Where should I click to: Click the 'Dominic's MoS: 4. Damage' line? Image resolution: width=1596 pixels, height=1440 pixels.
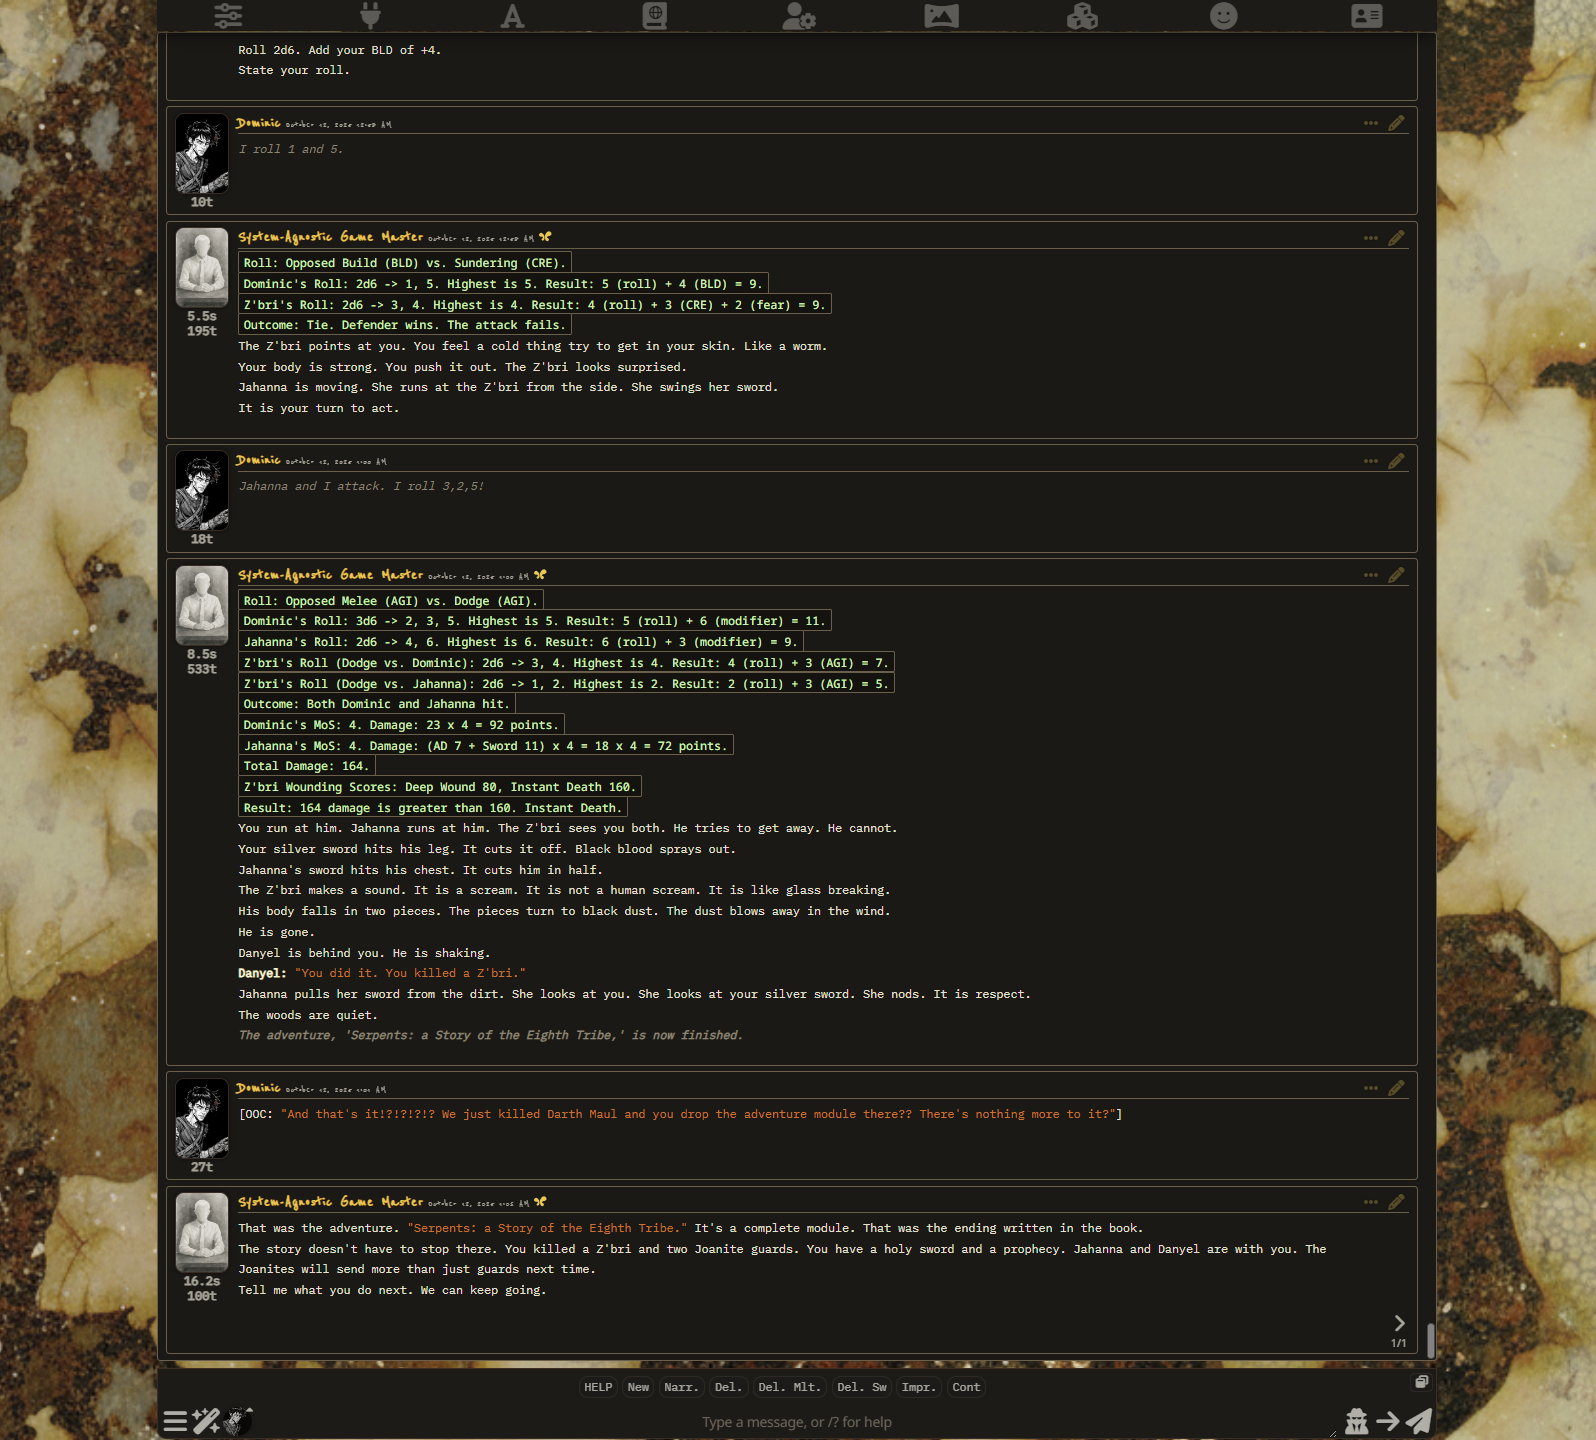pos(402,725)
